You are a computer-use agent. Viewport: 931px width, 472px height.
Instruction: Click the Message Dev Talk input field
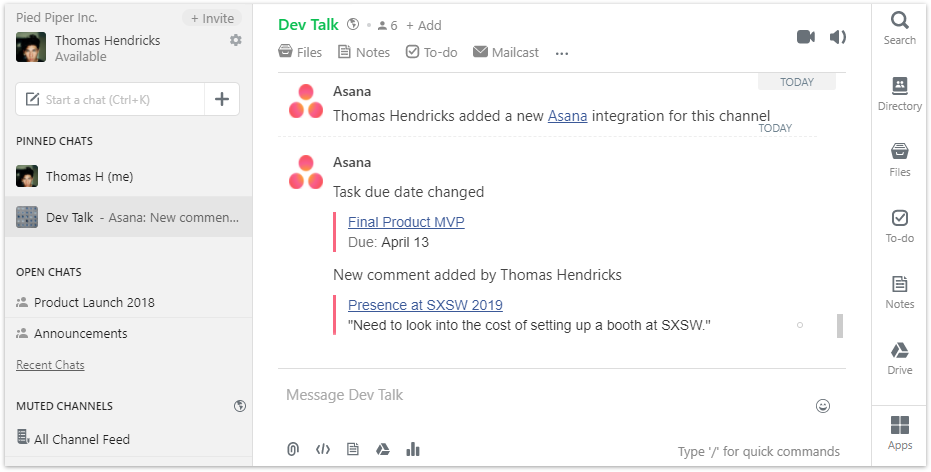tap(546, 395)
